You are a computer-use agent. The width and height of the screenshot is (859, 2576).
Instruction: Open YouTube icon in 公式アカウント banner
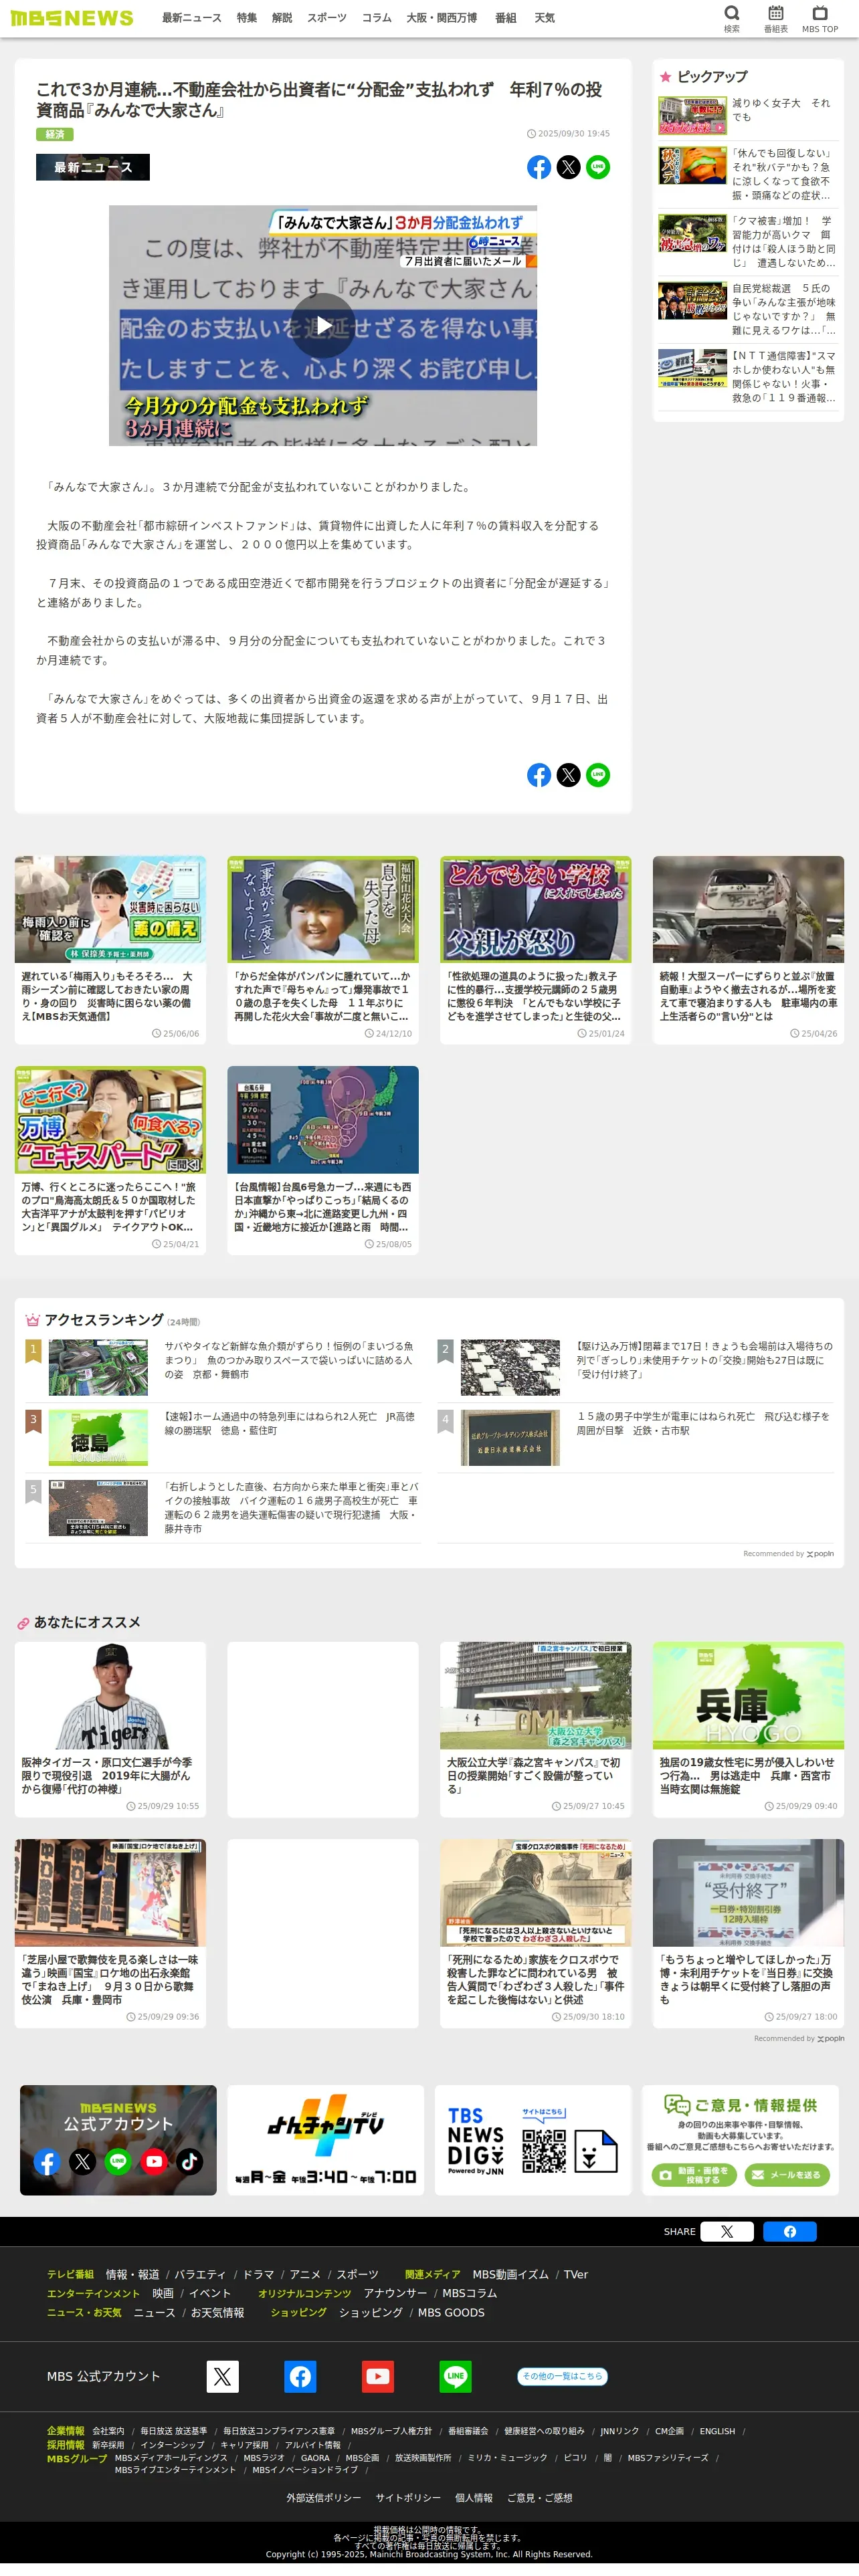tap(154, 2162)
